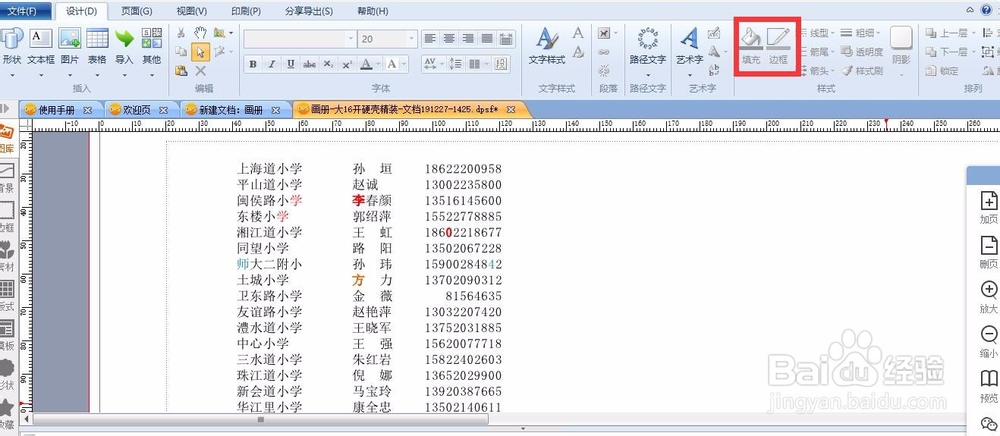Switch to the 页面(G) tab
This screenshot has height=436, width=1000.
(x=137, y=11)
